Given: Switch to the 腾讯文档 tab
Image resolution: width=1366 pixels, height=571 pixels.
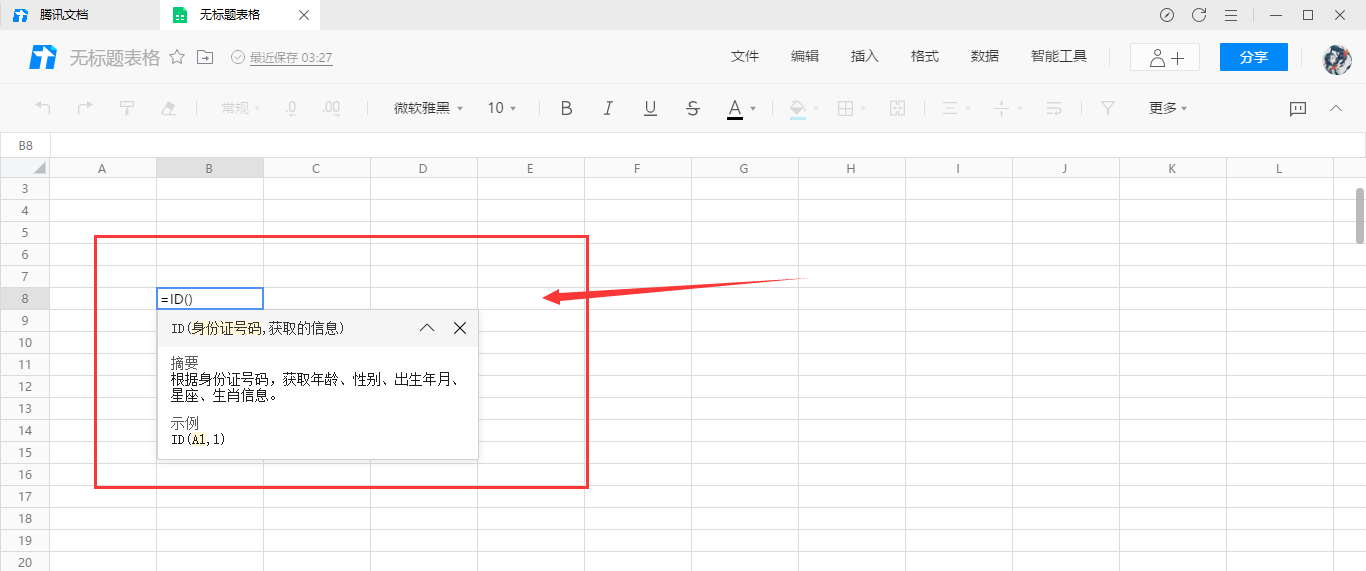Looking at the screenshot, I should coord(80,15).
